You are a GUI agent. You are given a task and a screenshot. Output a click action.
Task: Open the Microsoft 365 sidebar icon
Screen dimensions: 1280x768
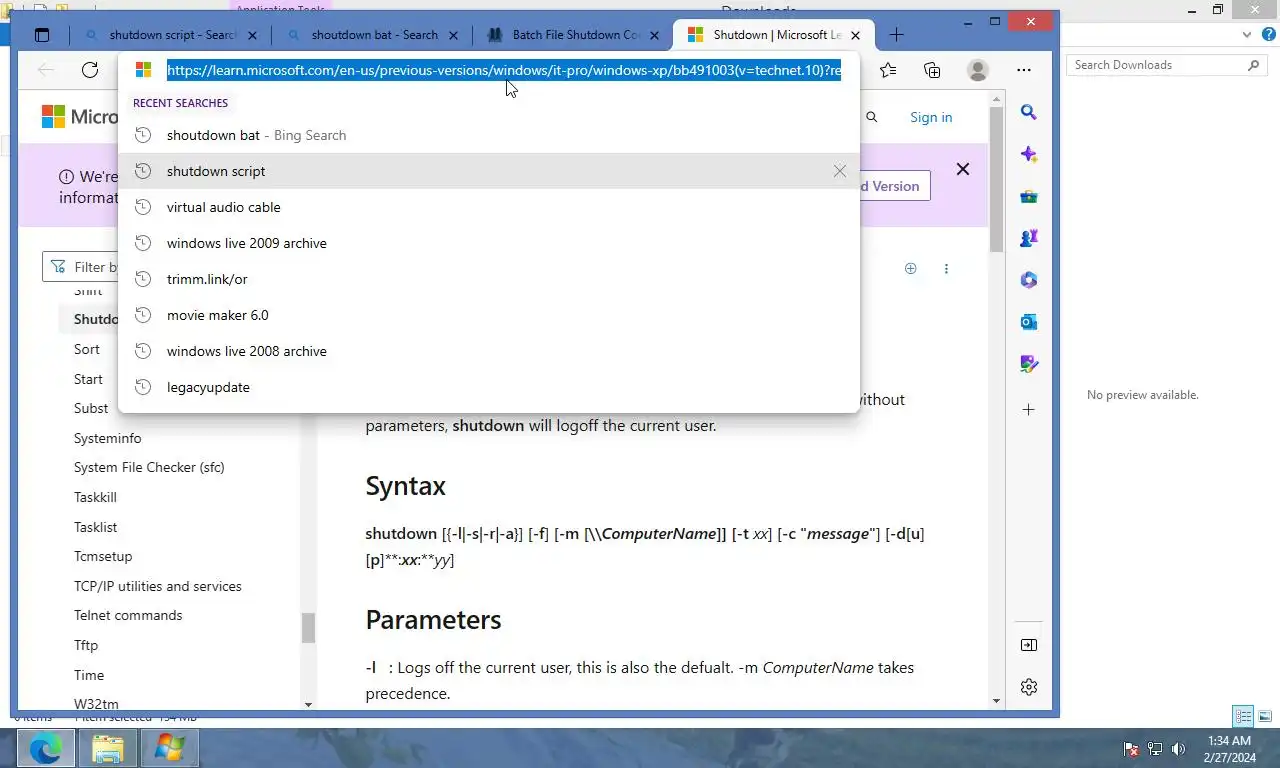pyautogui.click(x=1029, y=280)
